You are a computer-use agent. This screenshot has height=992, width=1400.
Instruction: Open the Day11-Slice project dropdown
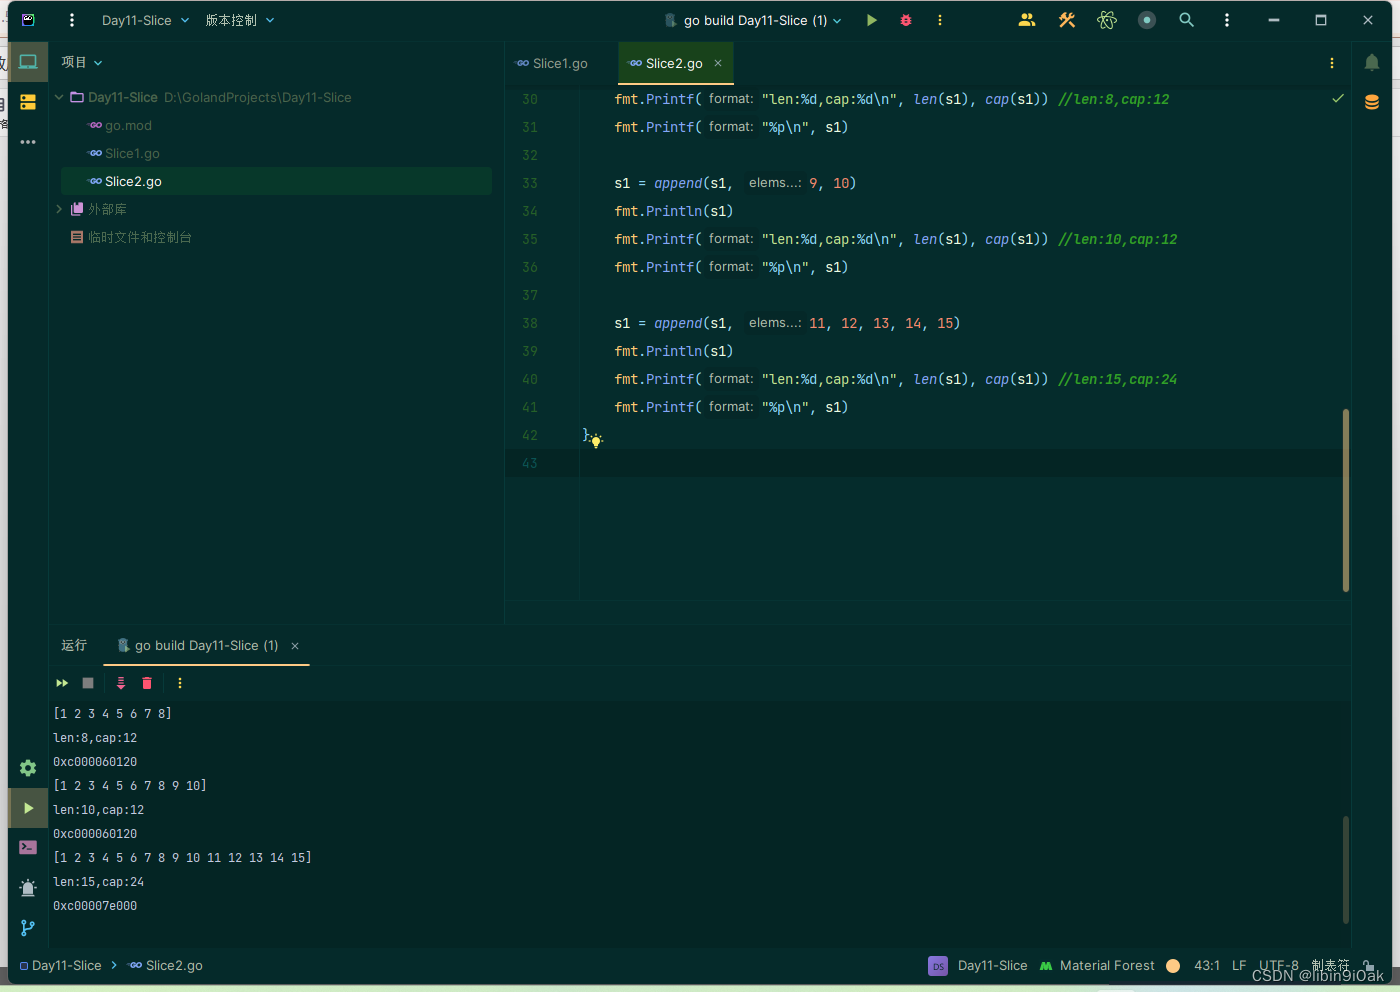145,20
